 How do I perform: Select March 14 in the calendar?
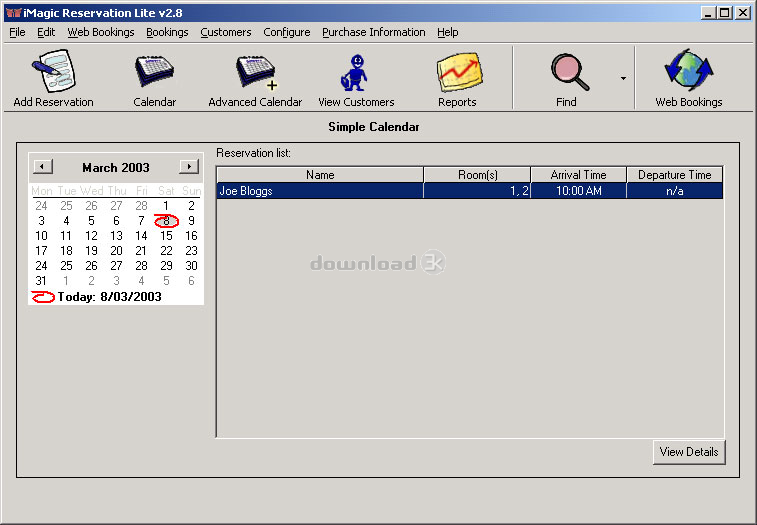coord(141,236)
